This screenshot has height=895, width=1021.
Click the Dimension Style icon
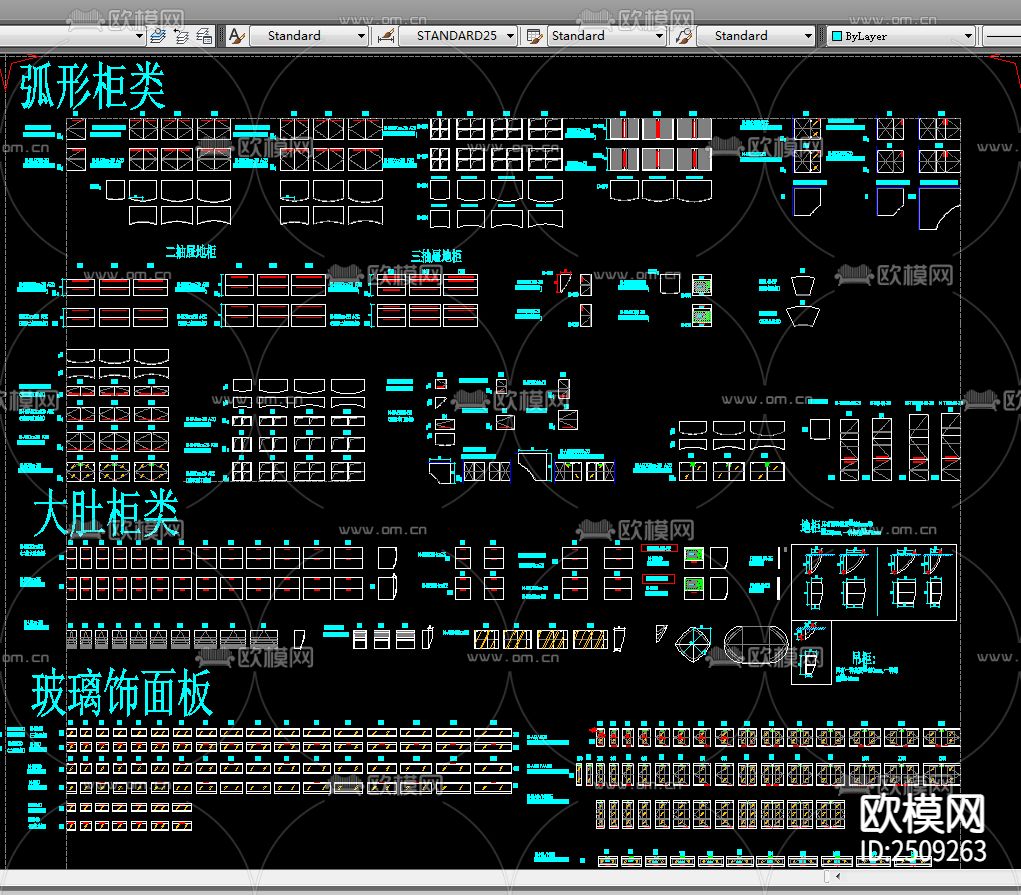385,36
